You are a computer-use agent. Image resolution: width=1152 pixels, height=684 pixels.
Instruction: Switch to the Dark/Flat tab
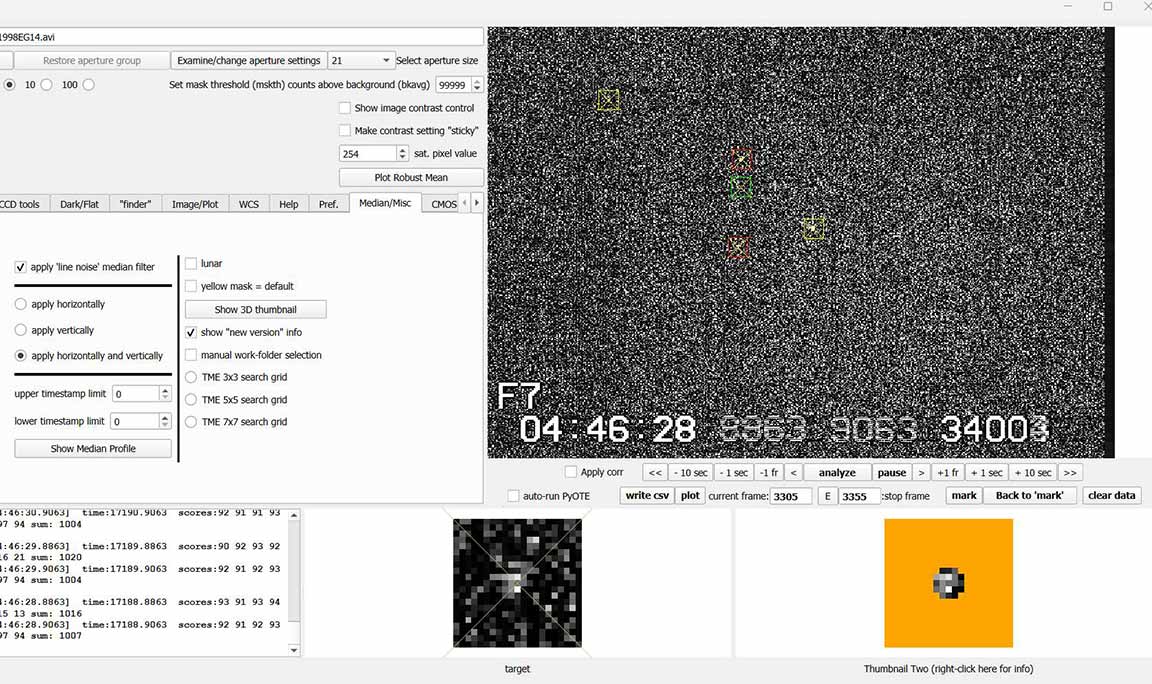[x=79, y=204]
